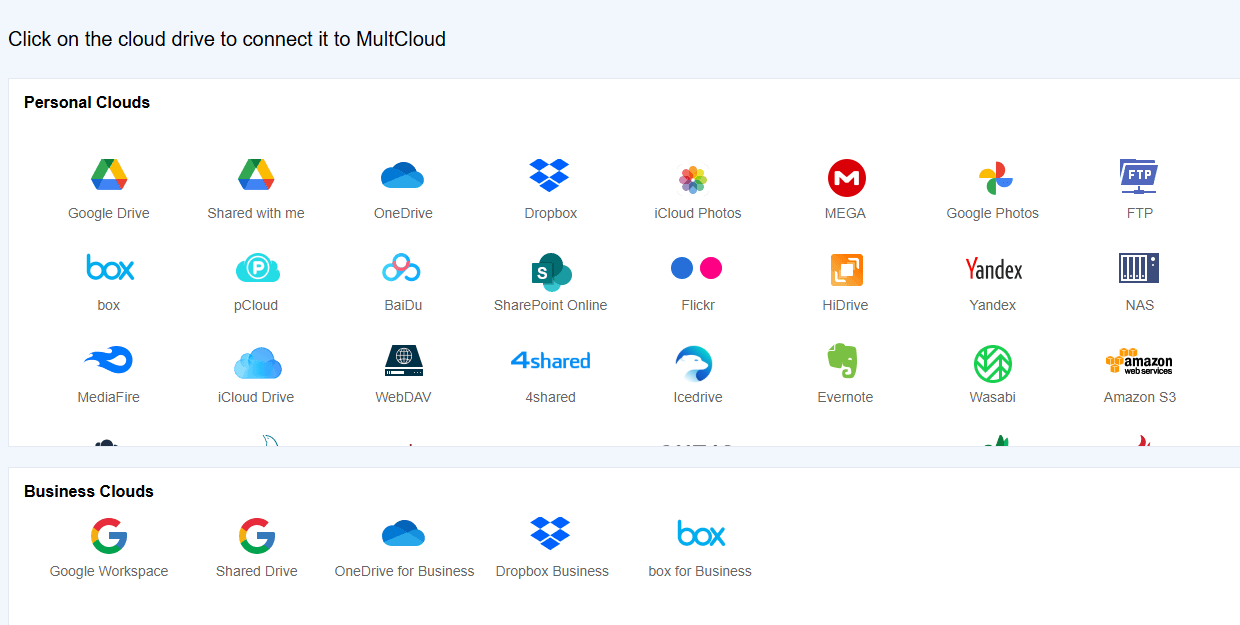Connect the Dropbox Business icon
Screen dimensions: 1240x625
click(x=550, y=533)
